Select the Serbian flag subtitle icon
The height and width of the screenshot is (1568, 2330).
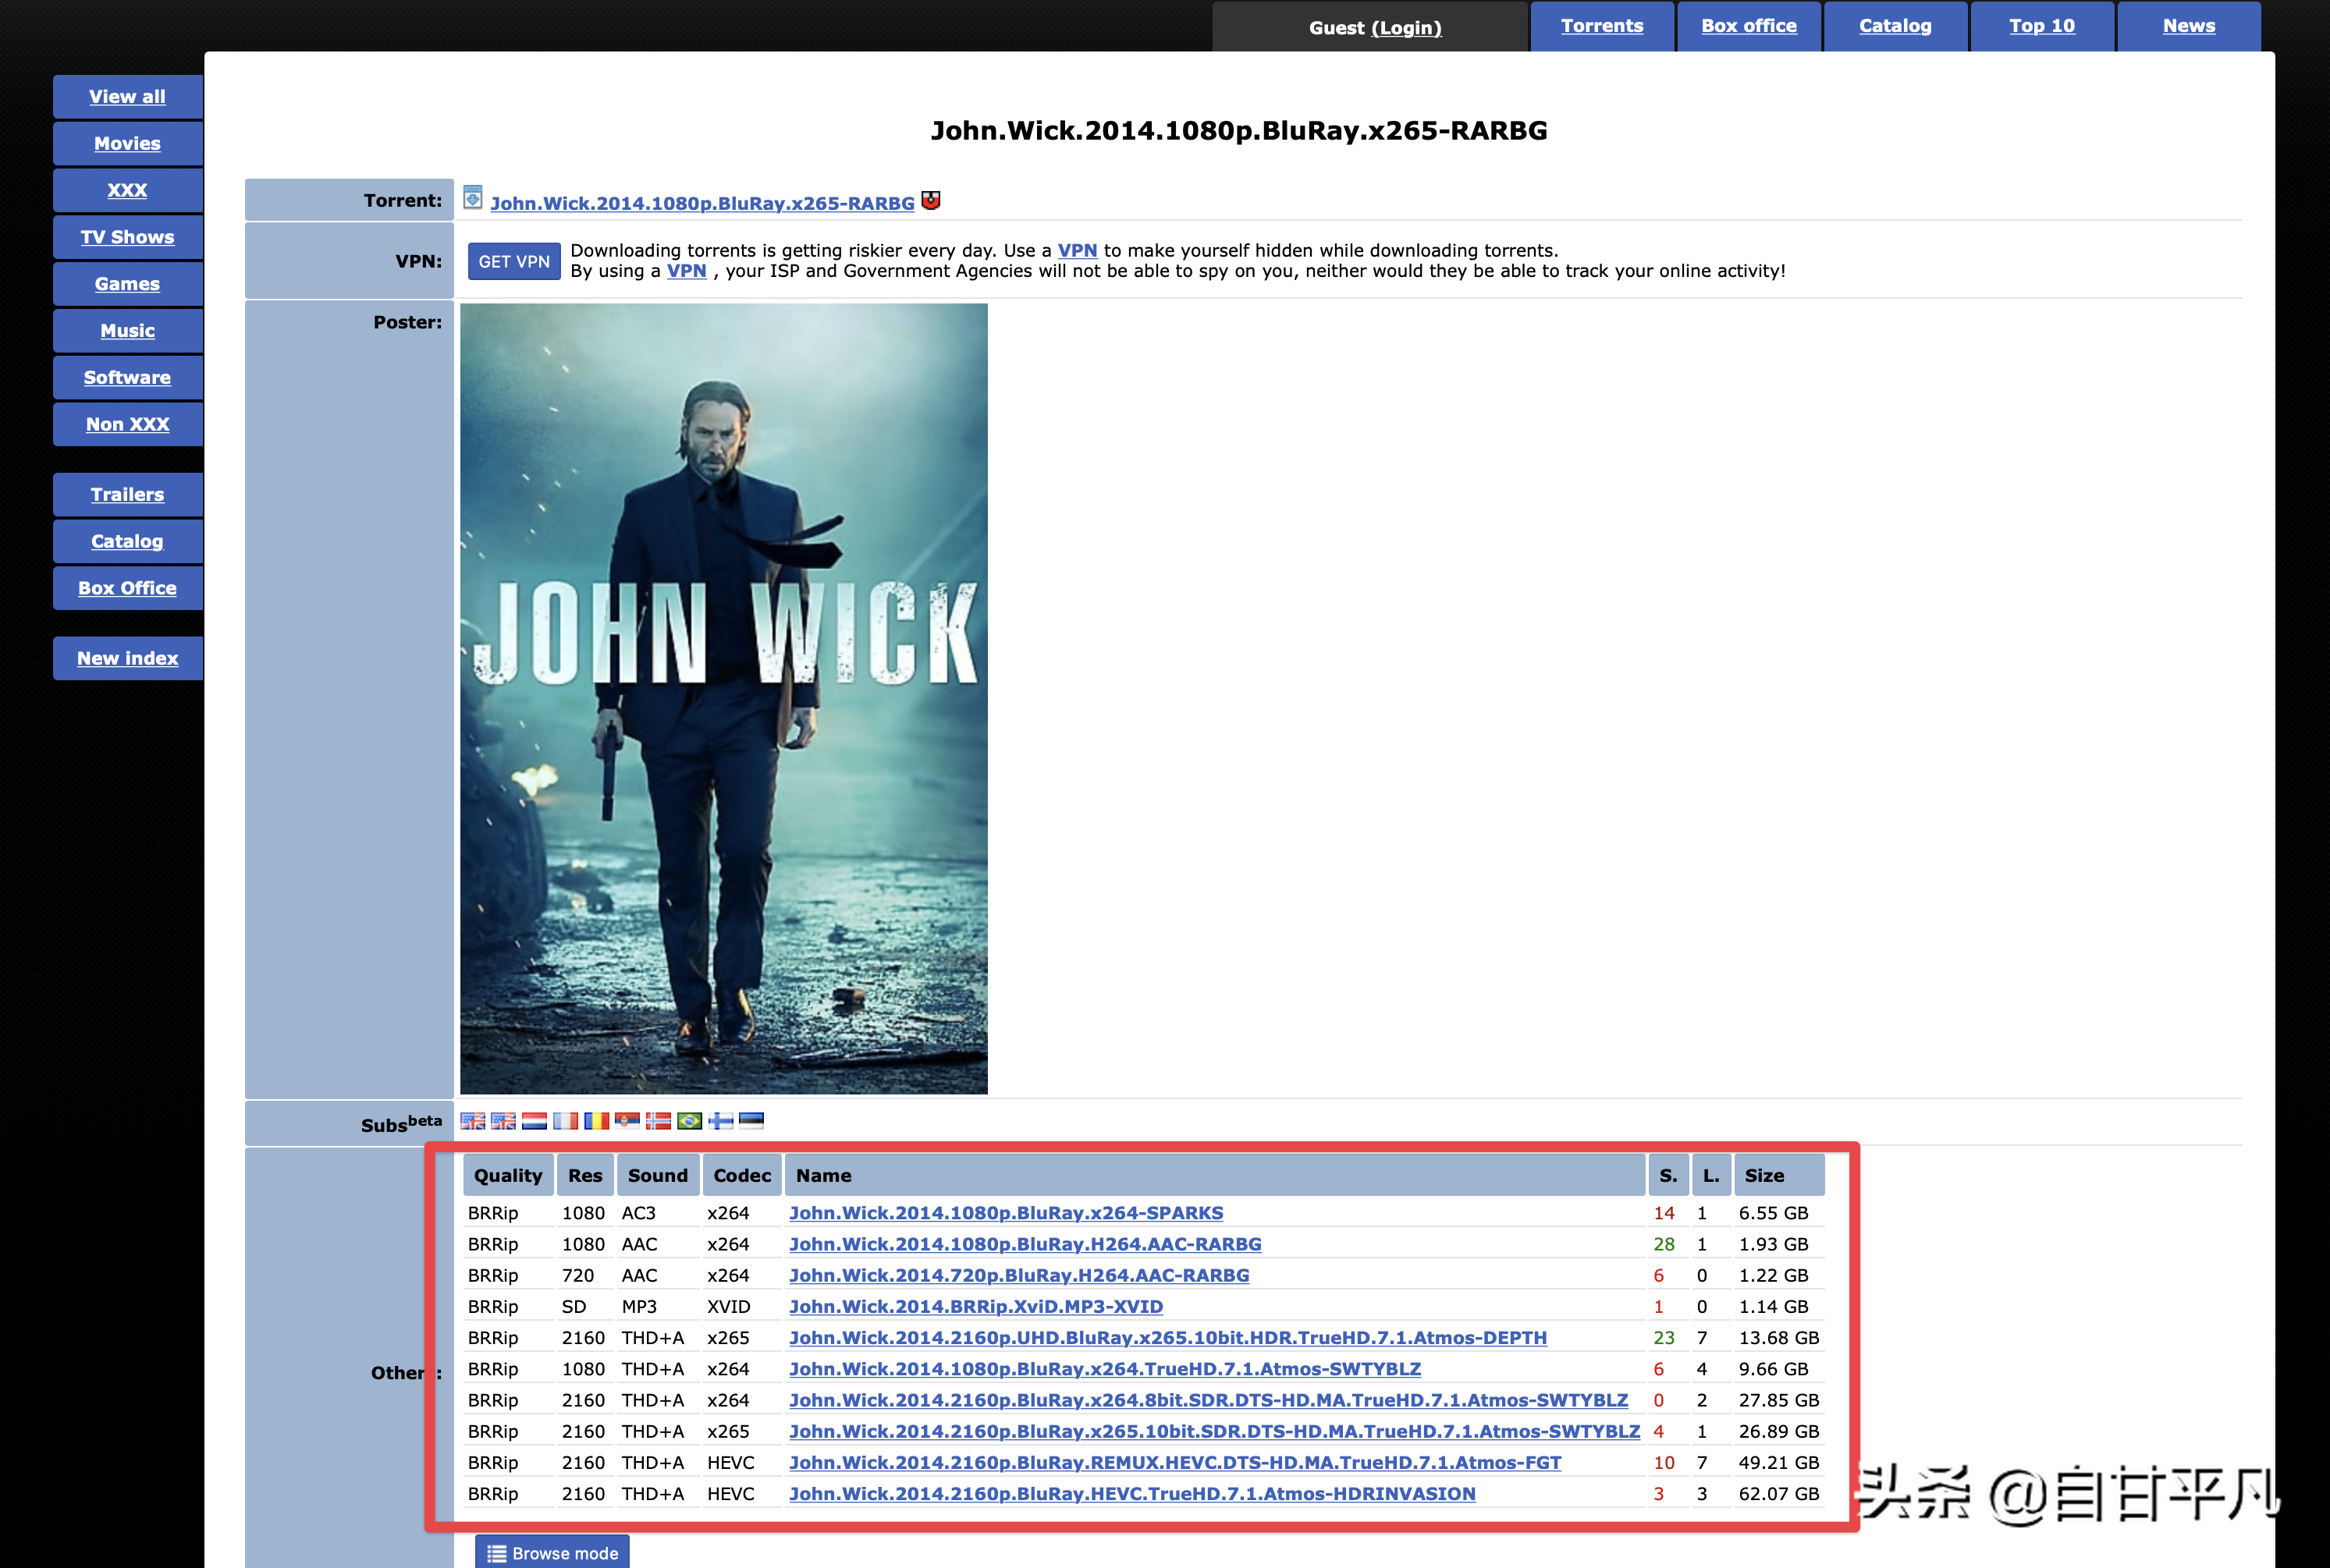(x=628, y=1121)
